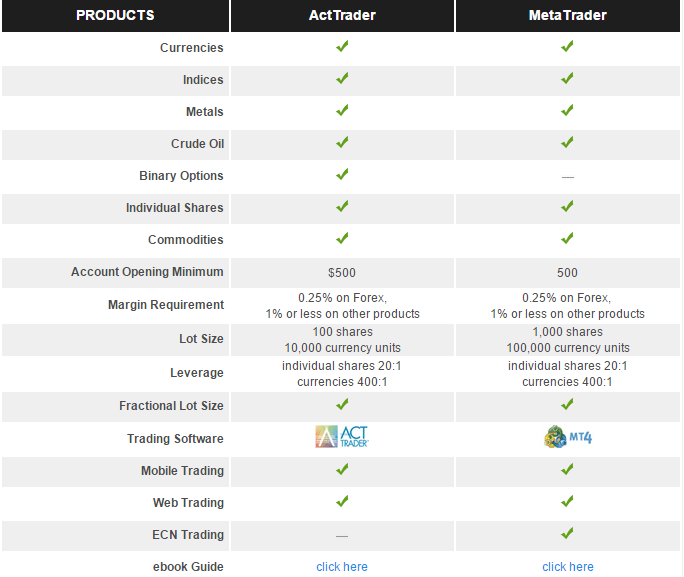Select the Web Trading row label
Image resolution: width=684 pixels, height=577 pixels.
pos(188,502)
